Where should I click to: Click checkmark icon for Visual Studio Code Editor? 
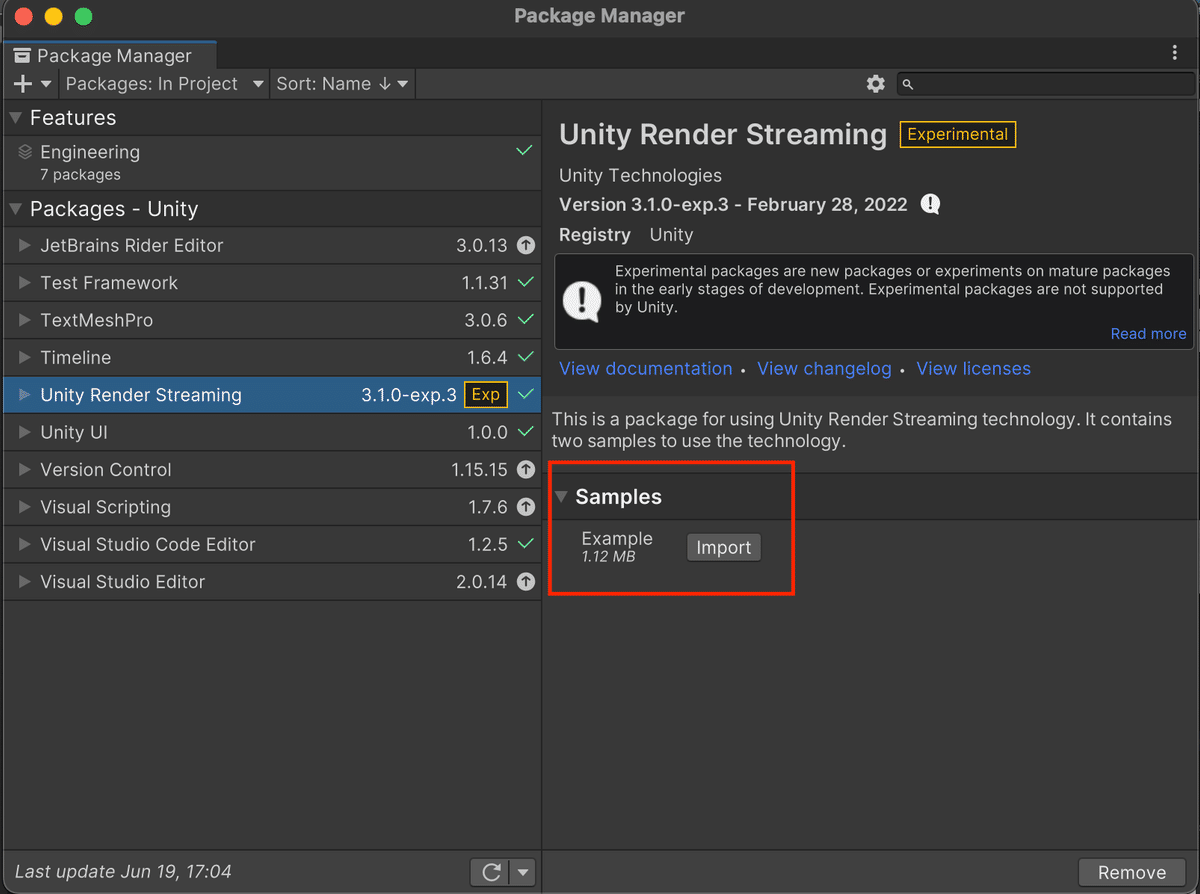point(525,544)
